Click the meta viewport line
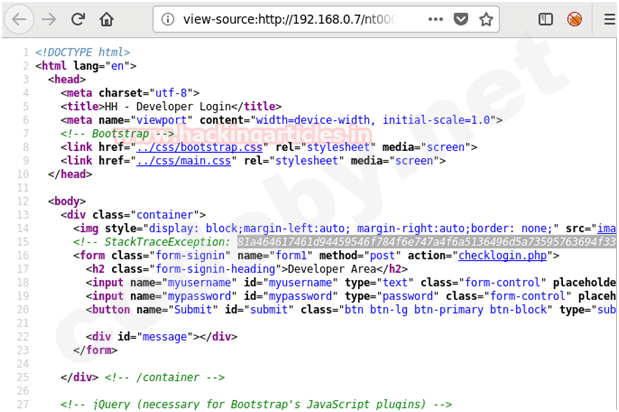 point(281,120)
